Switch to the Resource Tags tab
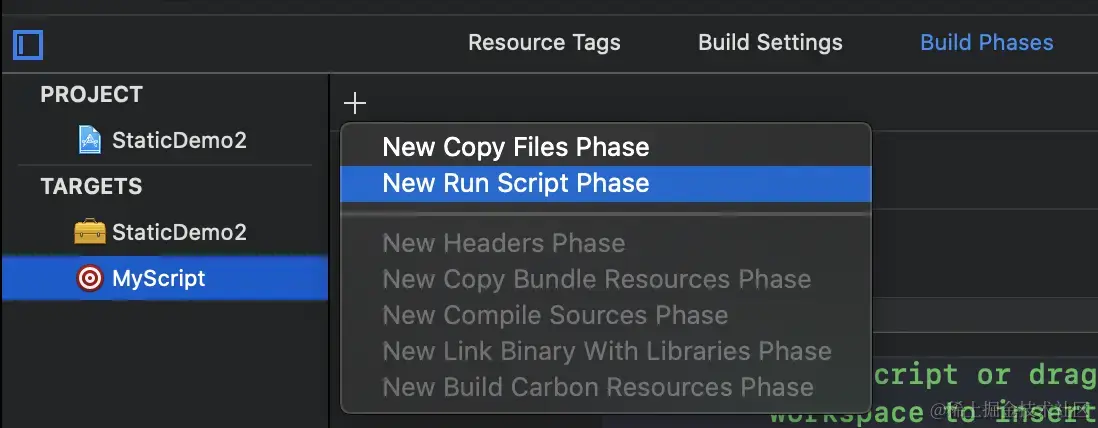1098x428 pixels. (x=544, y=43)
